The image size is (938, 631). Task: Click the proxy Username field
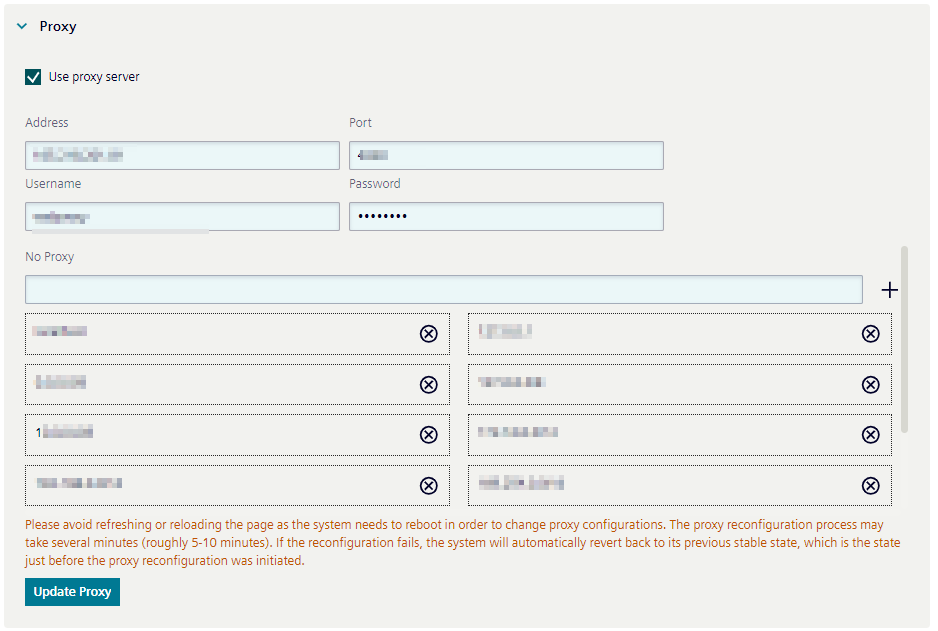coord(182,216)
